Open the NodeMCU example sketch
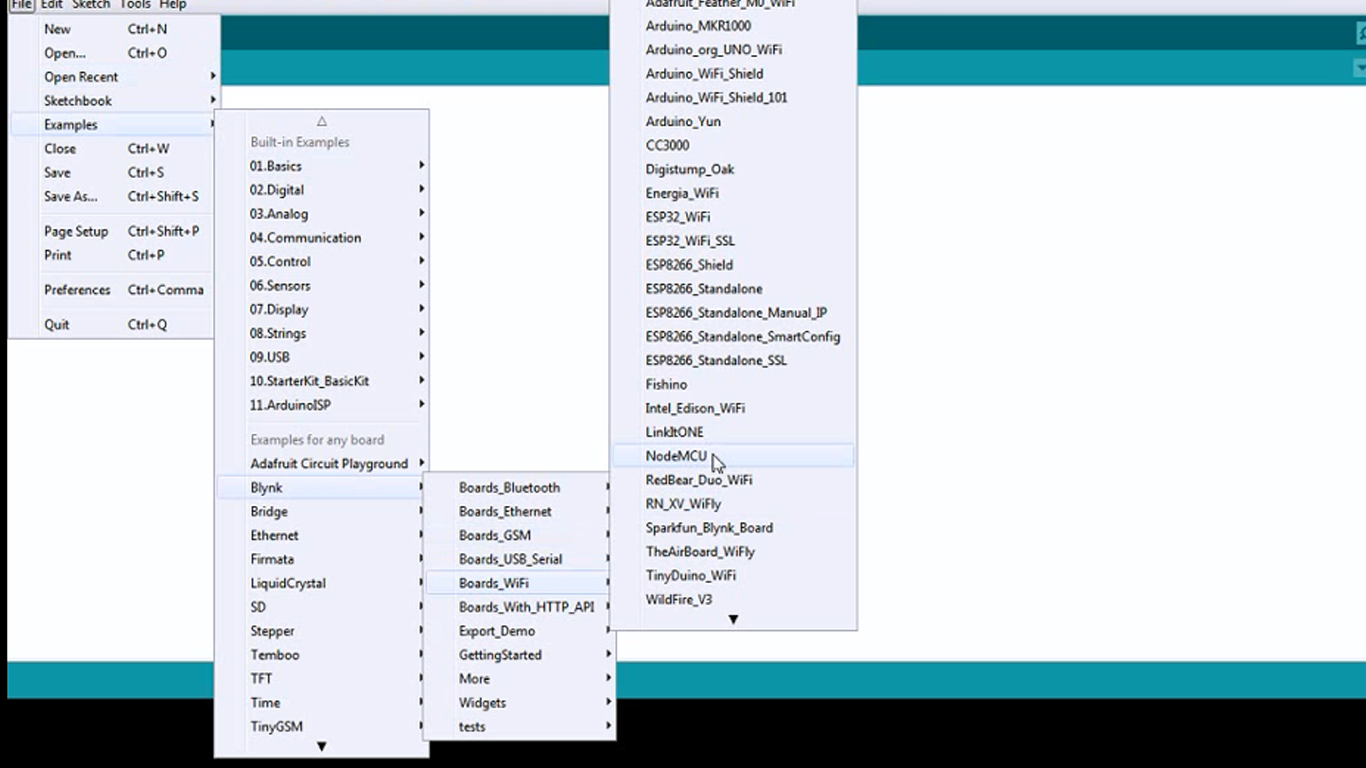This screenshot has height=768, width=1366. [x=733, y=456]
